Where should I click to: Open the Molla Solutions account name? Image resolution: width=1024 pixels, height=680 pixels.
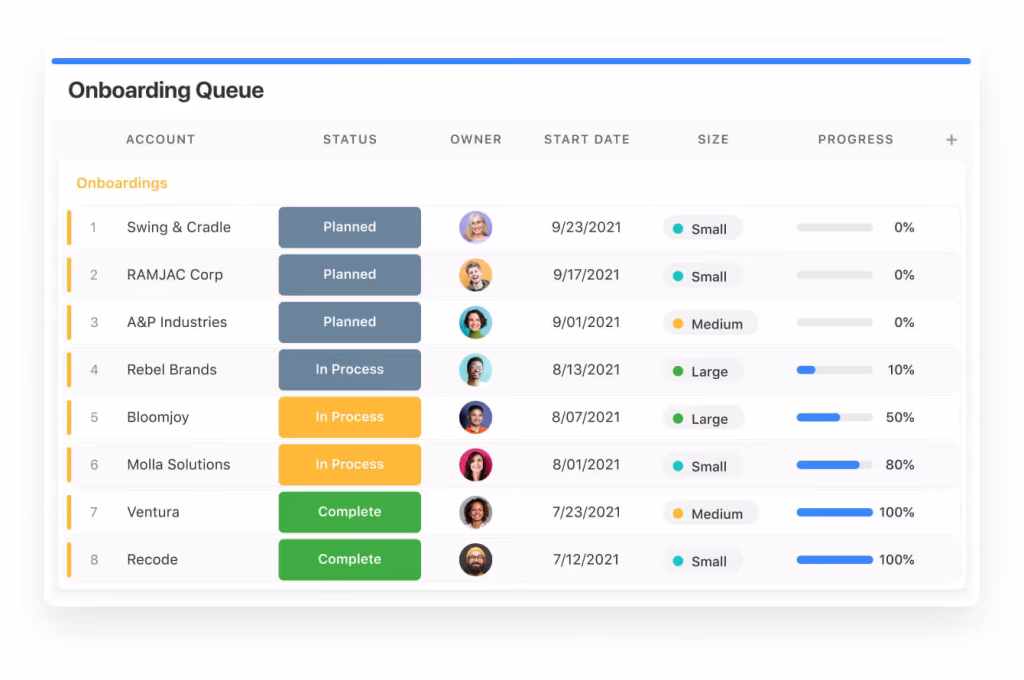[178, 465]
